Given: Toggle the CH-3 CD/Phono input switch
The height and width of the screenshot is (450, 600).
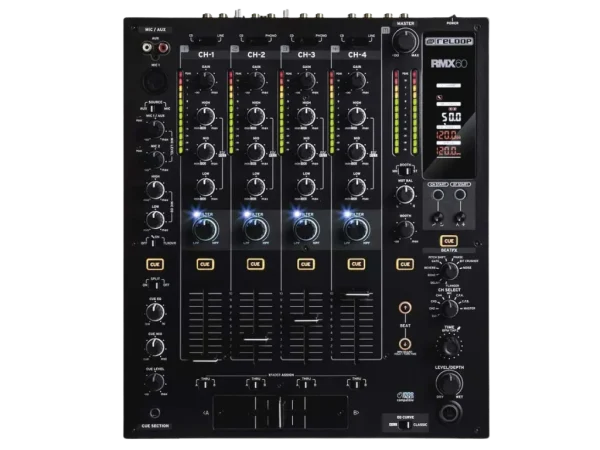Looking at the screenshot, I should (306, 40).
